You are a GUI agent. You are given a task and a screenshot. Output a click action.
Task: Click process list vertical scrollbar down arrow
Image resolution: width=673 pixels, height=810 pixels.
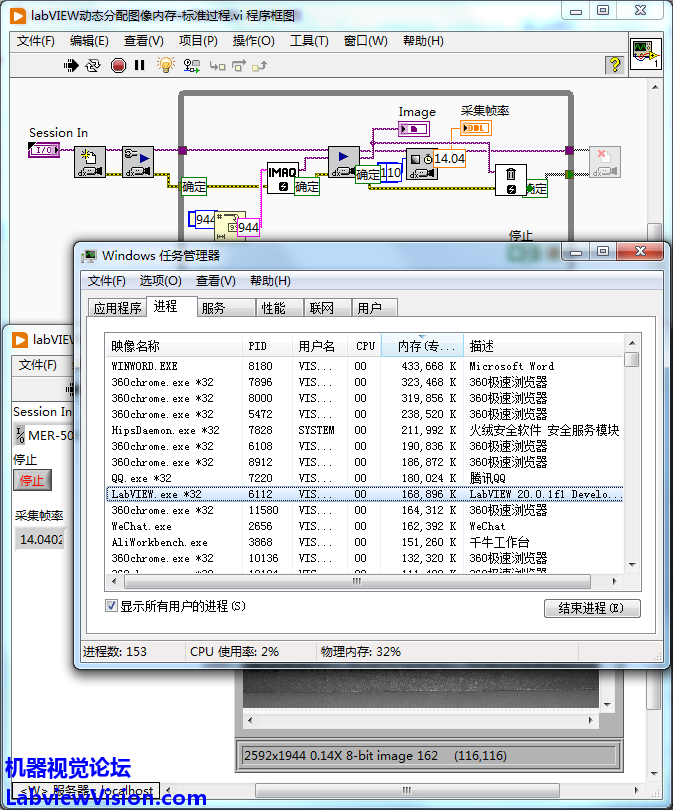[x=632, y=565]
